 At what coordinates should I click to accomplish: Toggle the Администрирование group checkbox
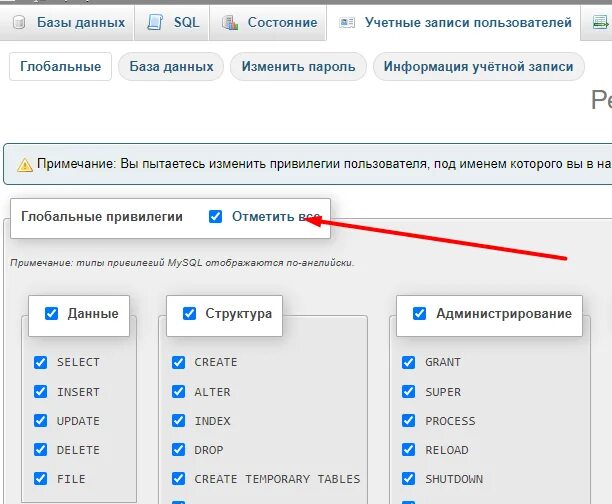pyautogui.click(x=419, y=313)
